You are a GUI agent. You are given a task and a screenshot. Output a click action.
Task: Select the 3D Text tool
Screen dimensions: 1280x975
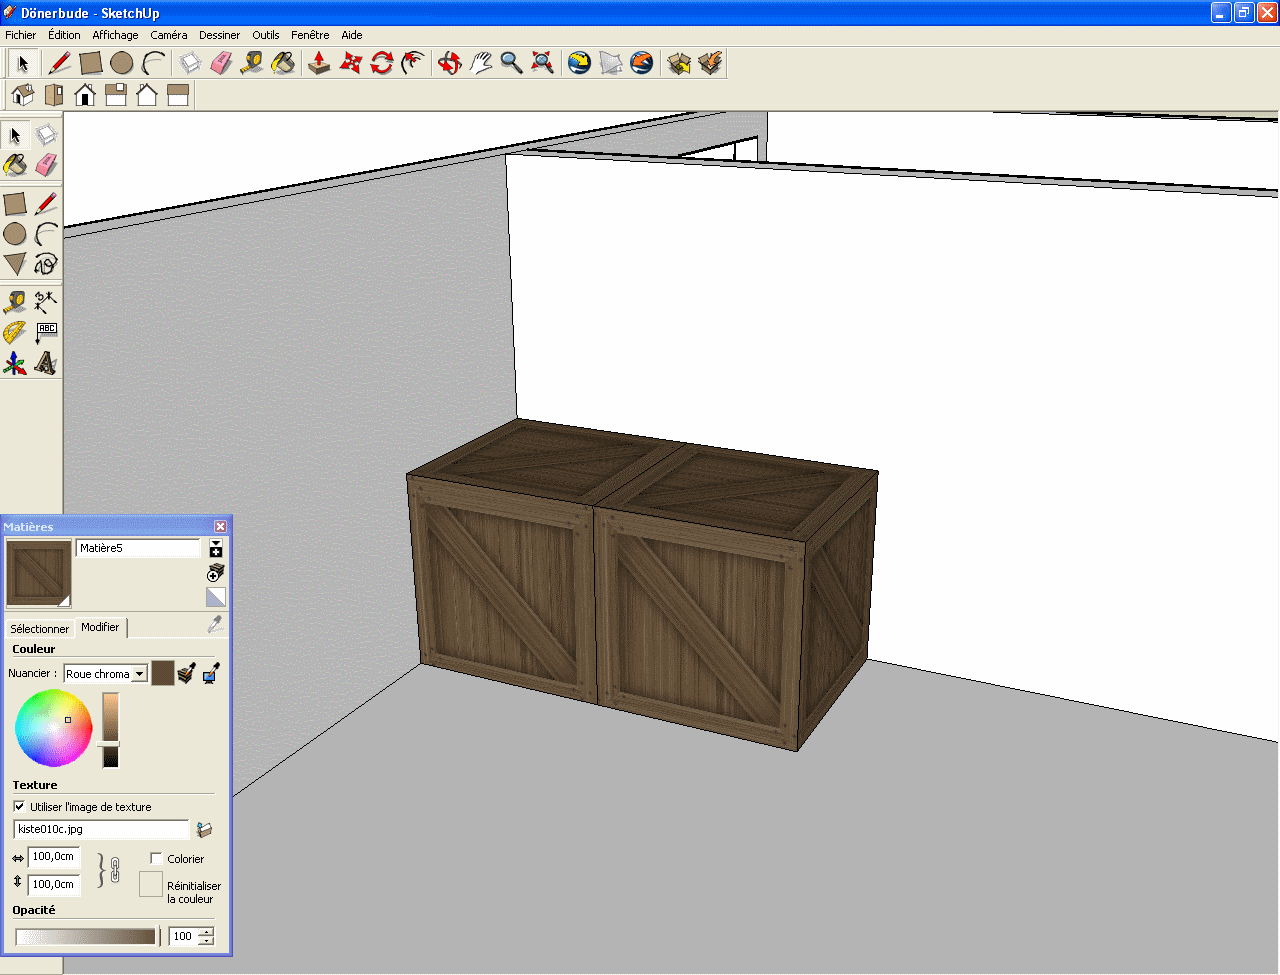pyautogui.click(x=46, y=363)
